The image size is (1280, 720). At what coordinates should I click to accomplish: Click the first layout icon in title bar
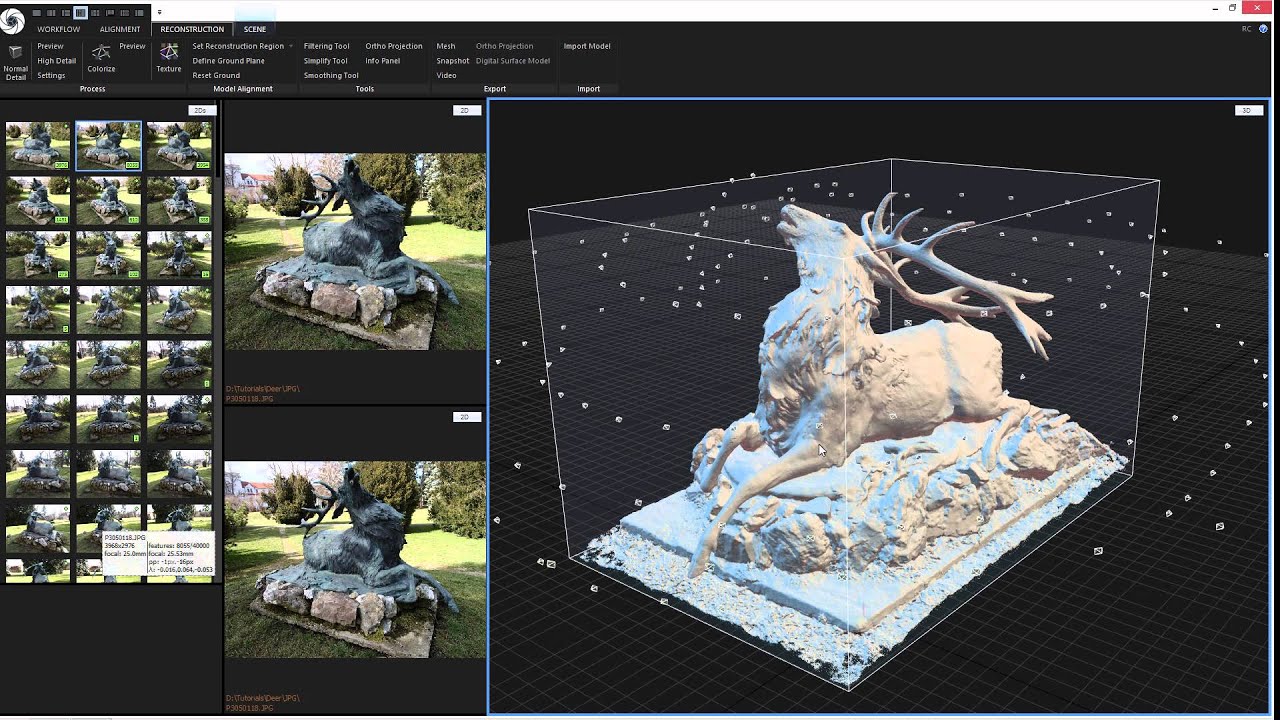(37, 13)
